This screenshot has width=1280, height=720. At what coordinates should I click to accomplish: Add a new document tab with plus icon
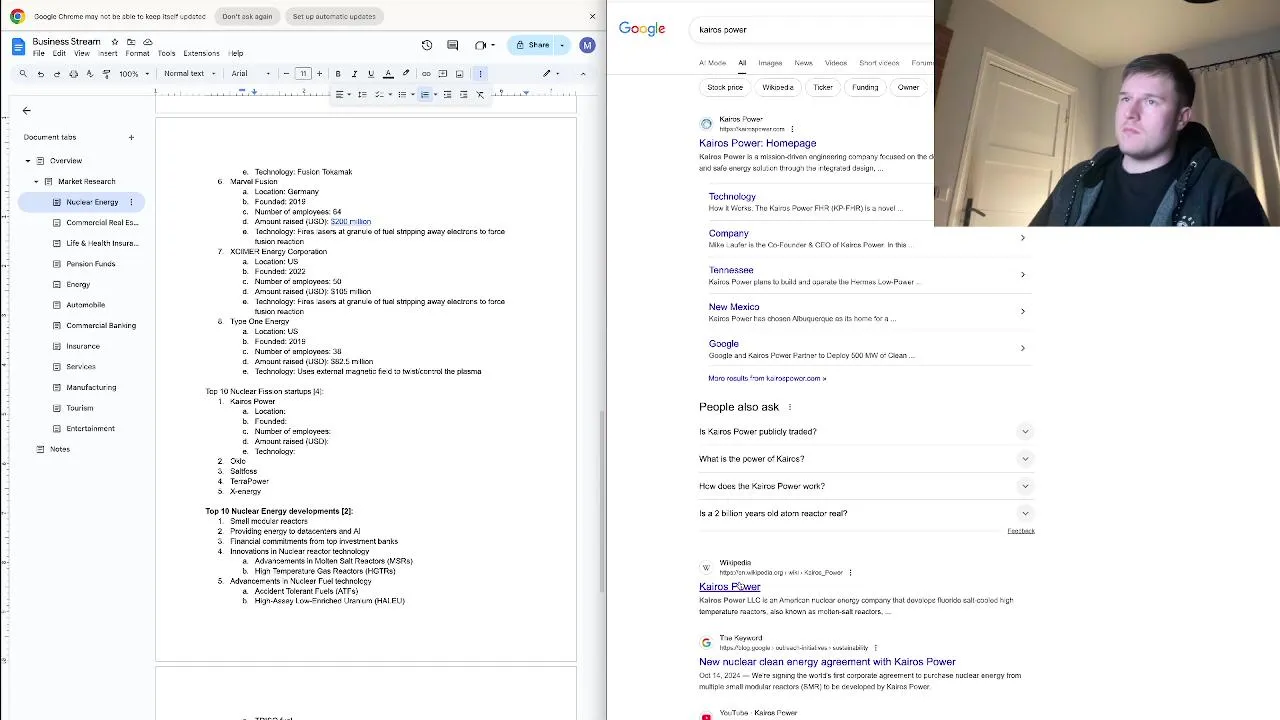[131, 137]
